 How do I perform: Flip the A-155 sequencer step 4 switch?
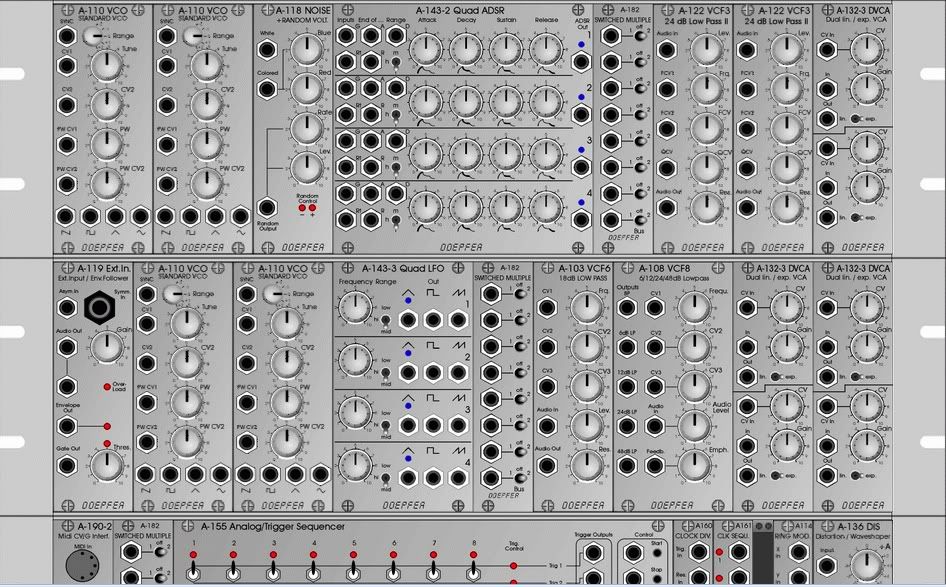(x=314, y=571)
